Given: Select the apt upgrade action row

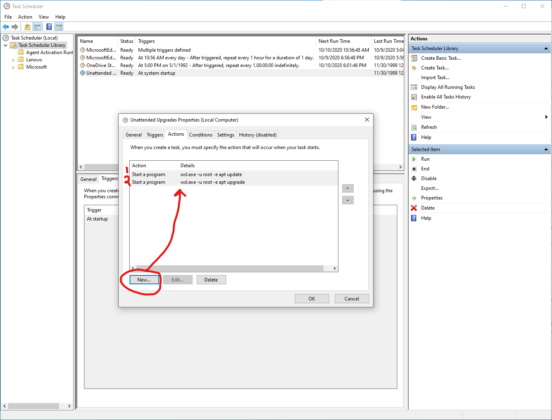Looking at the screenshot, I should (234, 182).
